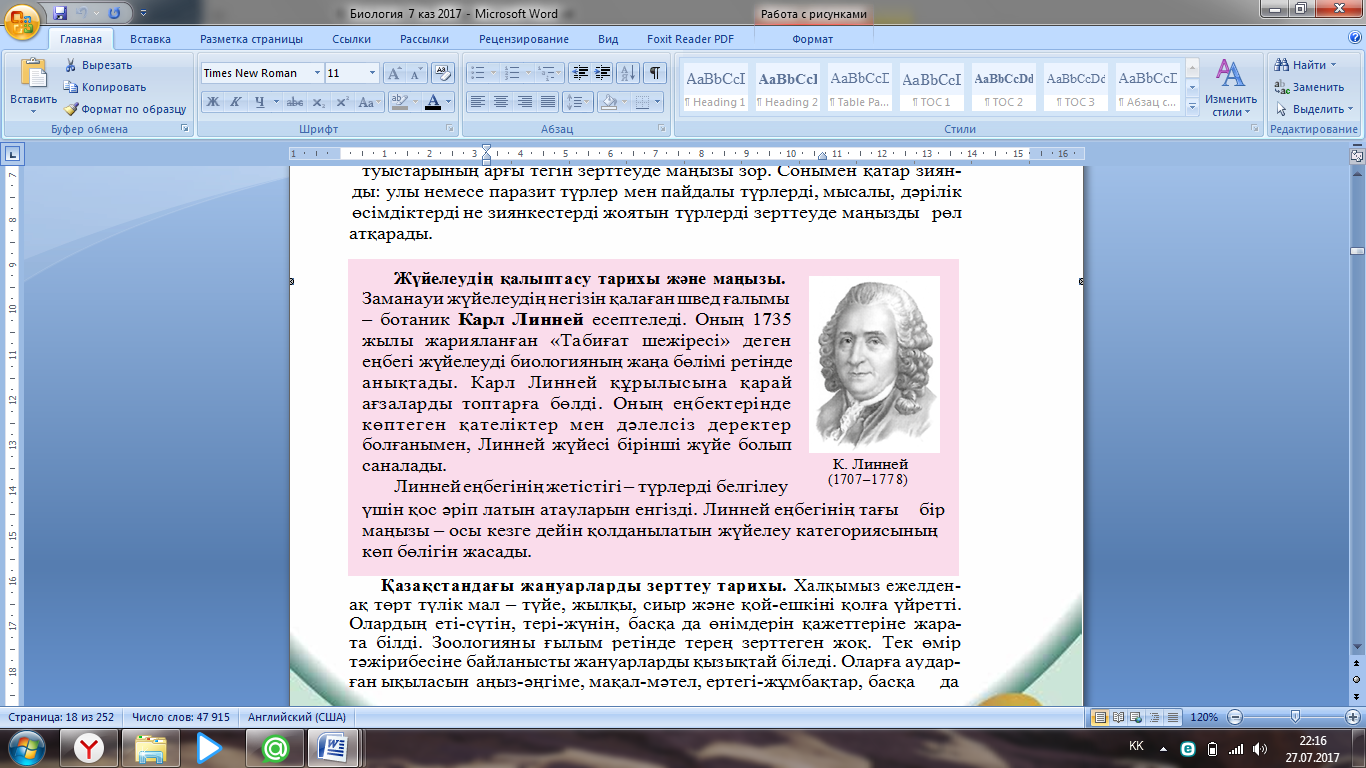Increase paragraph indent
The width and height of the screenshot is (1366, 768).
click(603, 73)
